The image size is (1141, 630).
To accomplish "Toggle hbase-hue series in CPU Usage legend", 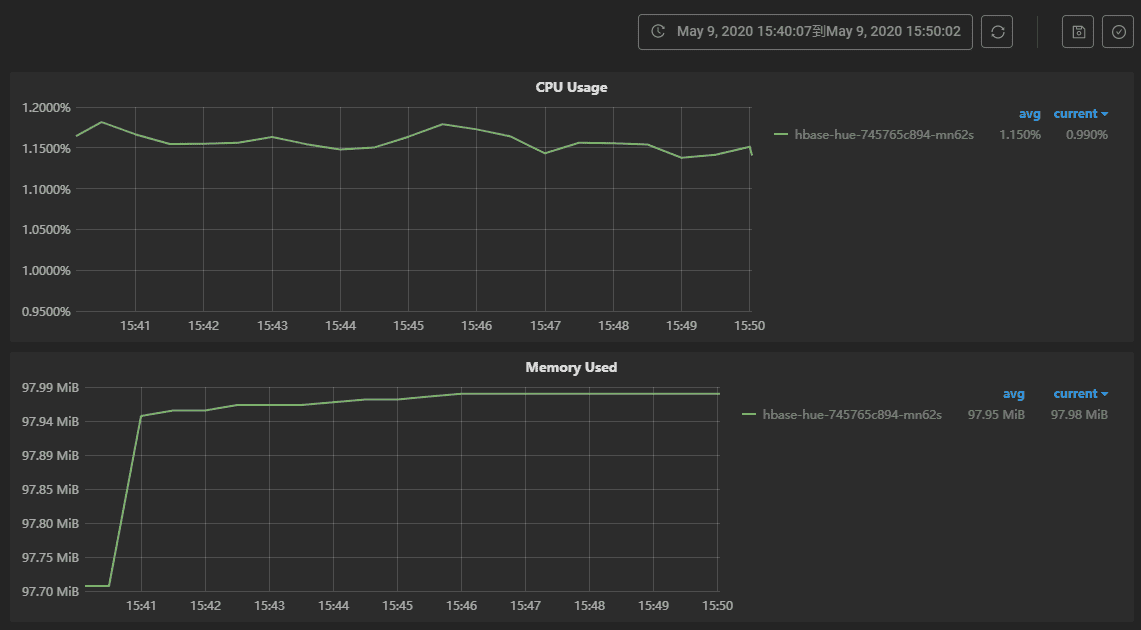I will (884, 134).
